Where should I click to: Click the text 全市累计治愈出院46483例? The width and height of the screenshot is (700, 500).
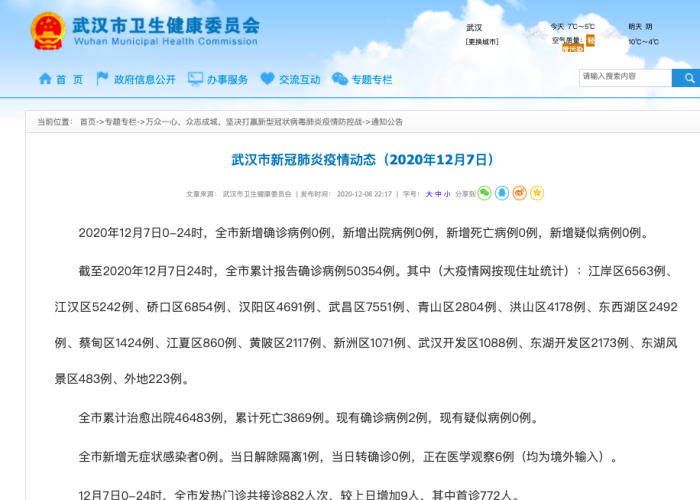coord(150,418)
